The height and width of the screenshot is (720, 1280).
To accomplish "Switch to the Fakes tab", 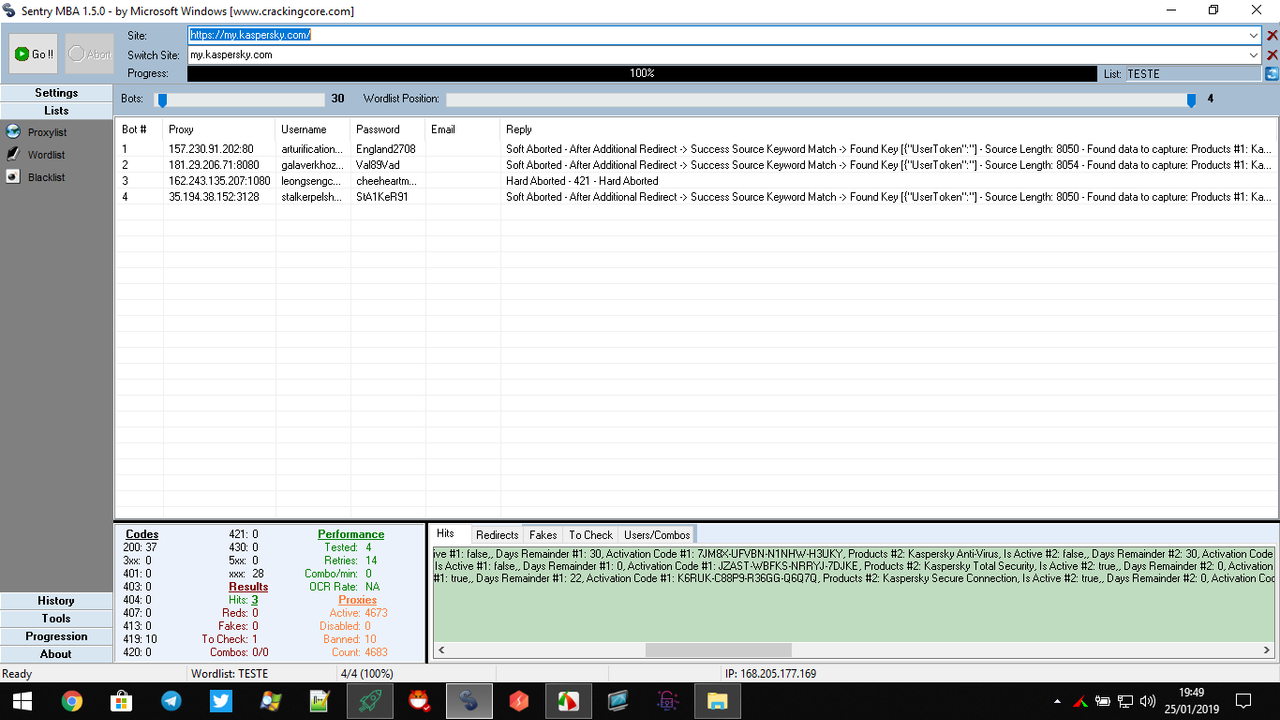I will click(x=543, y=535).
